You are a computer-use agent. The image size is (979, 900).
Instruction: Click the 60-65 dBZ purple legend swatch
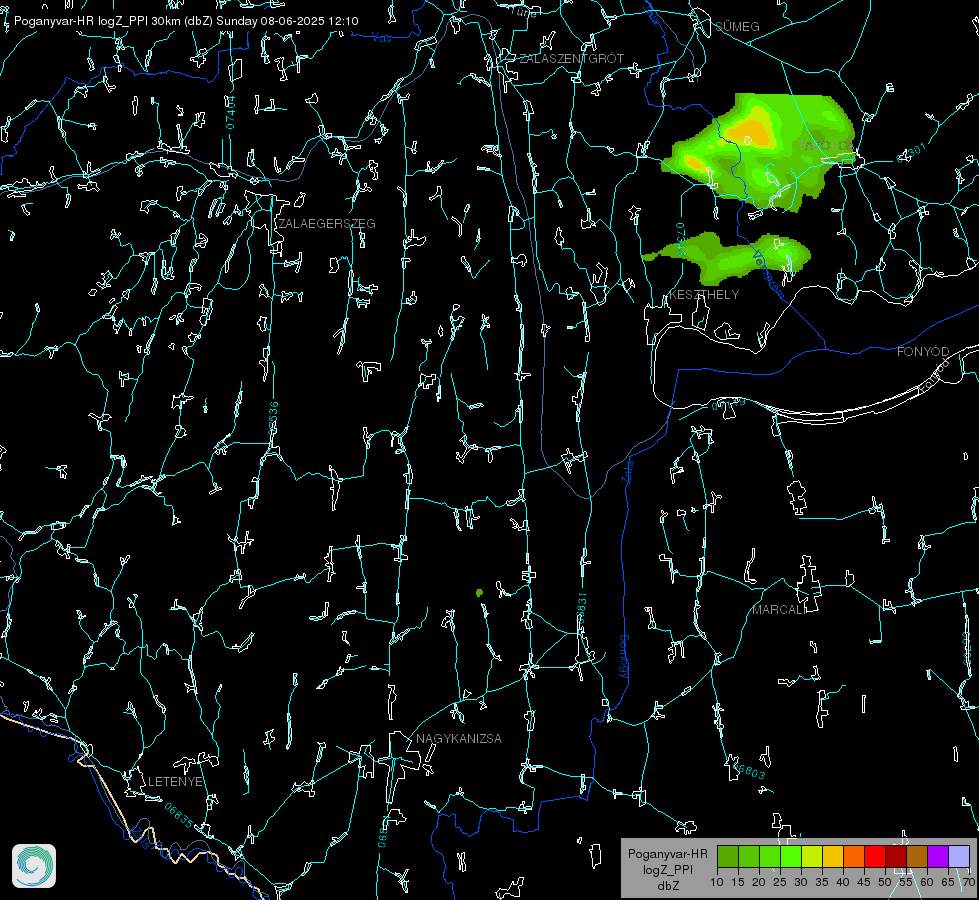coord(938,857)
